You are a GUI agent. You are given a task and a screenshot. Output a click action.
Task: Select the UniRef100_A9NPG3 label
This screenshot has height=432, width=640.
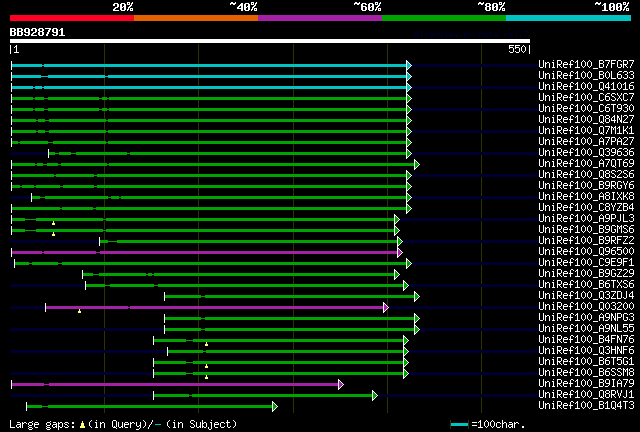pyautogui.click(x=586, y=318)
